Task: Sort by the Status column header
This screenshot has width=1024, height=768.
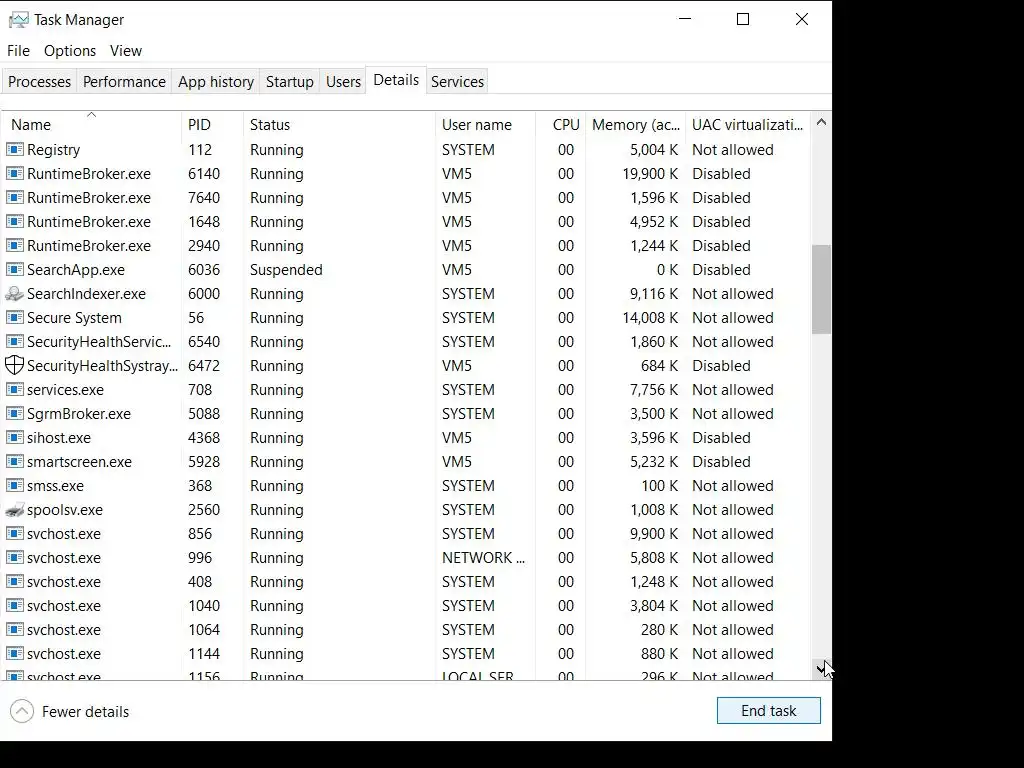Action: click(x=339, y=124)
